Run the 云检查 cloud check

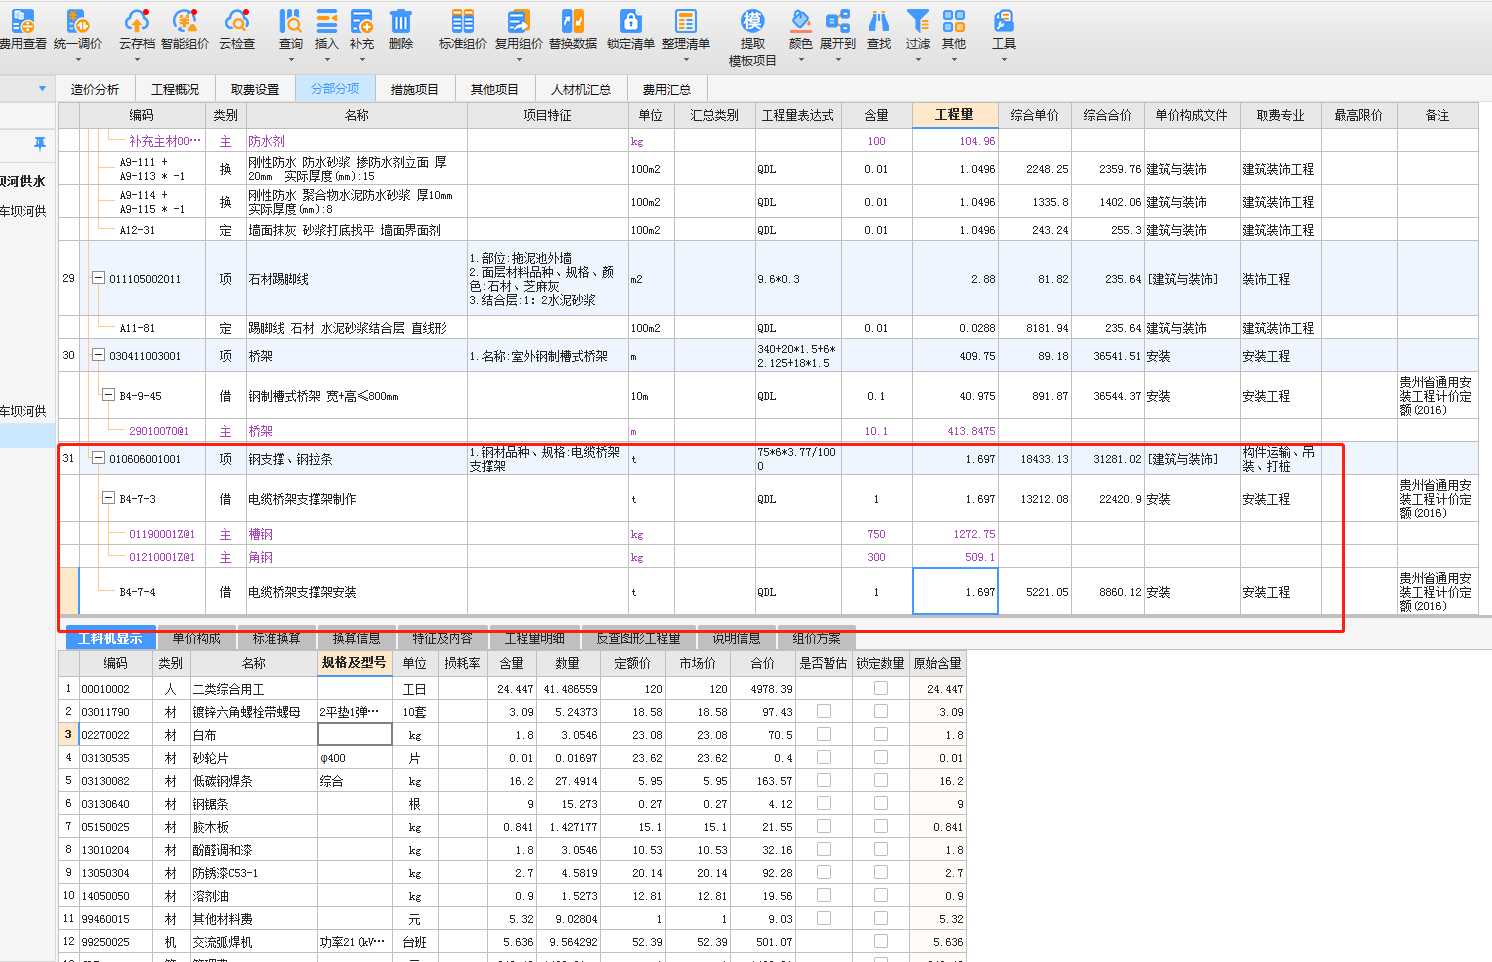[x=237, y=29]
